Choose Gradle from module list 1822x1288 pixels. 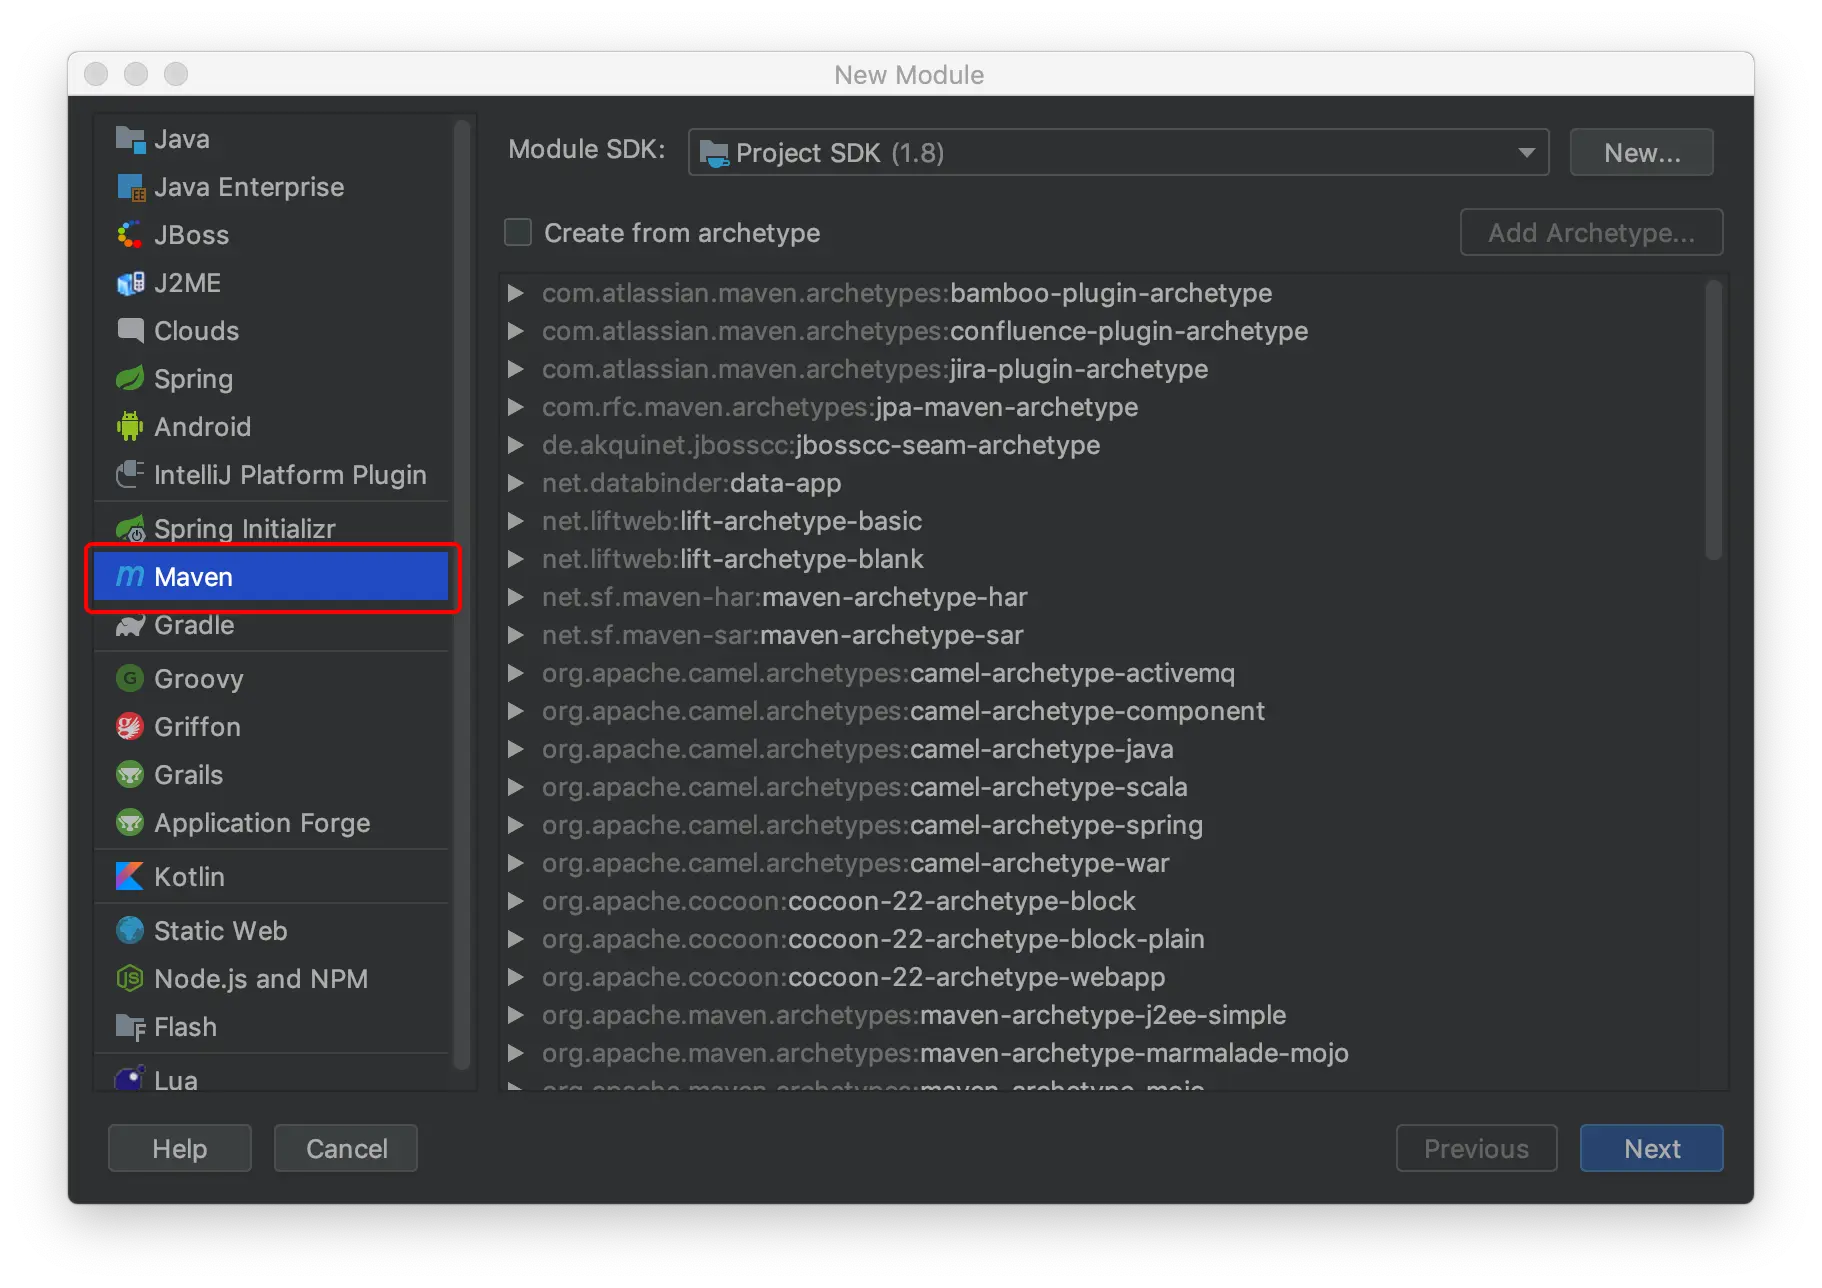(x=271, y=625)
